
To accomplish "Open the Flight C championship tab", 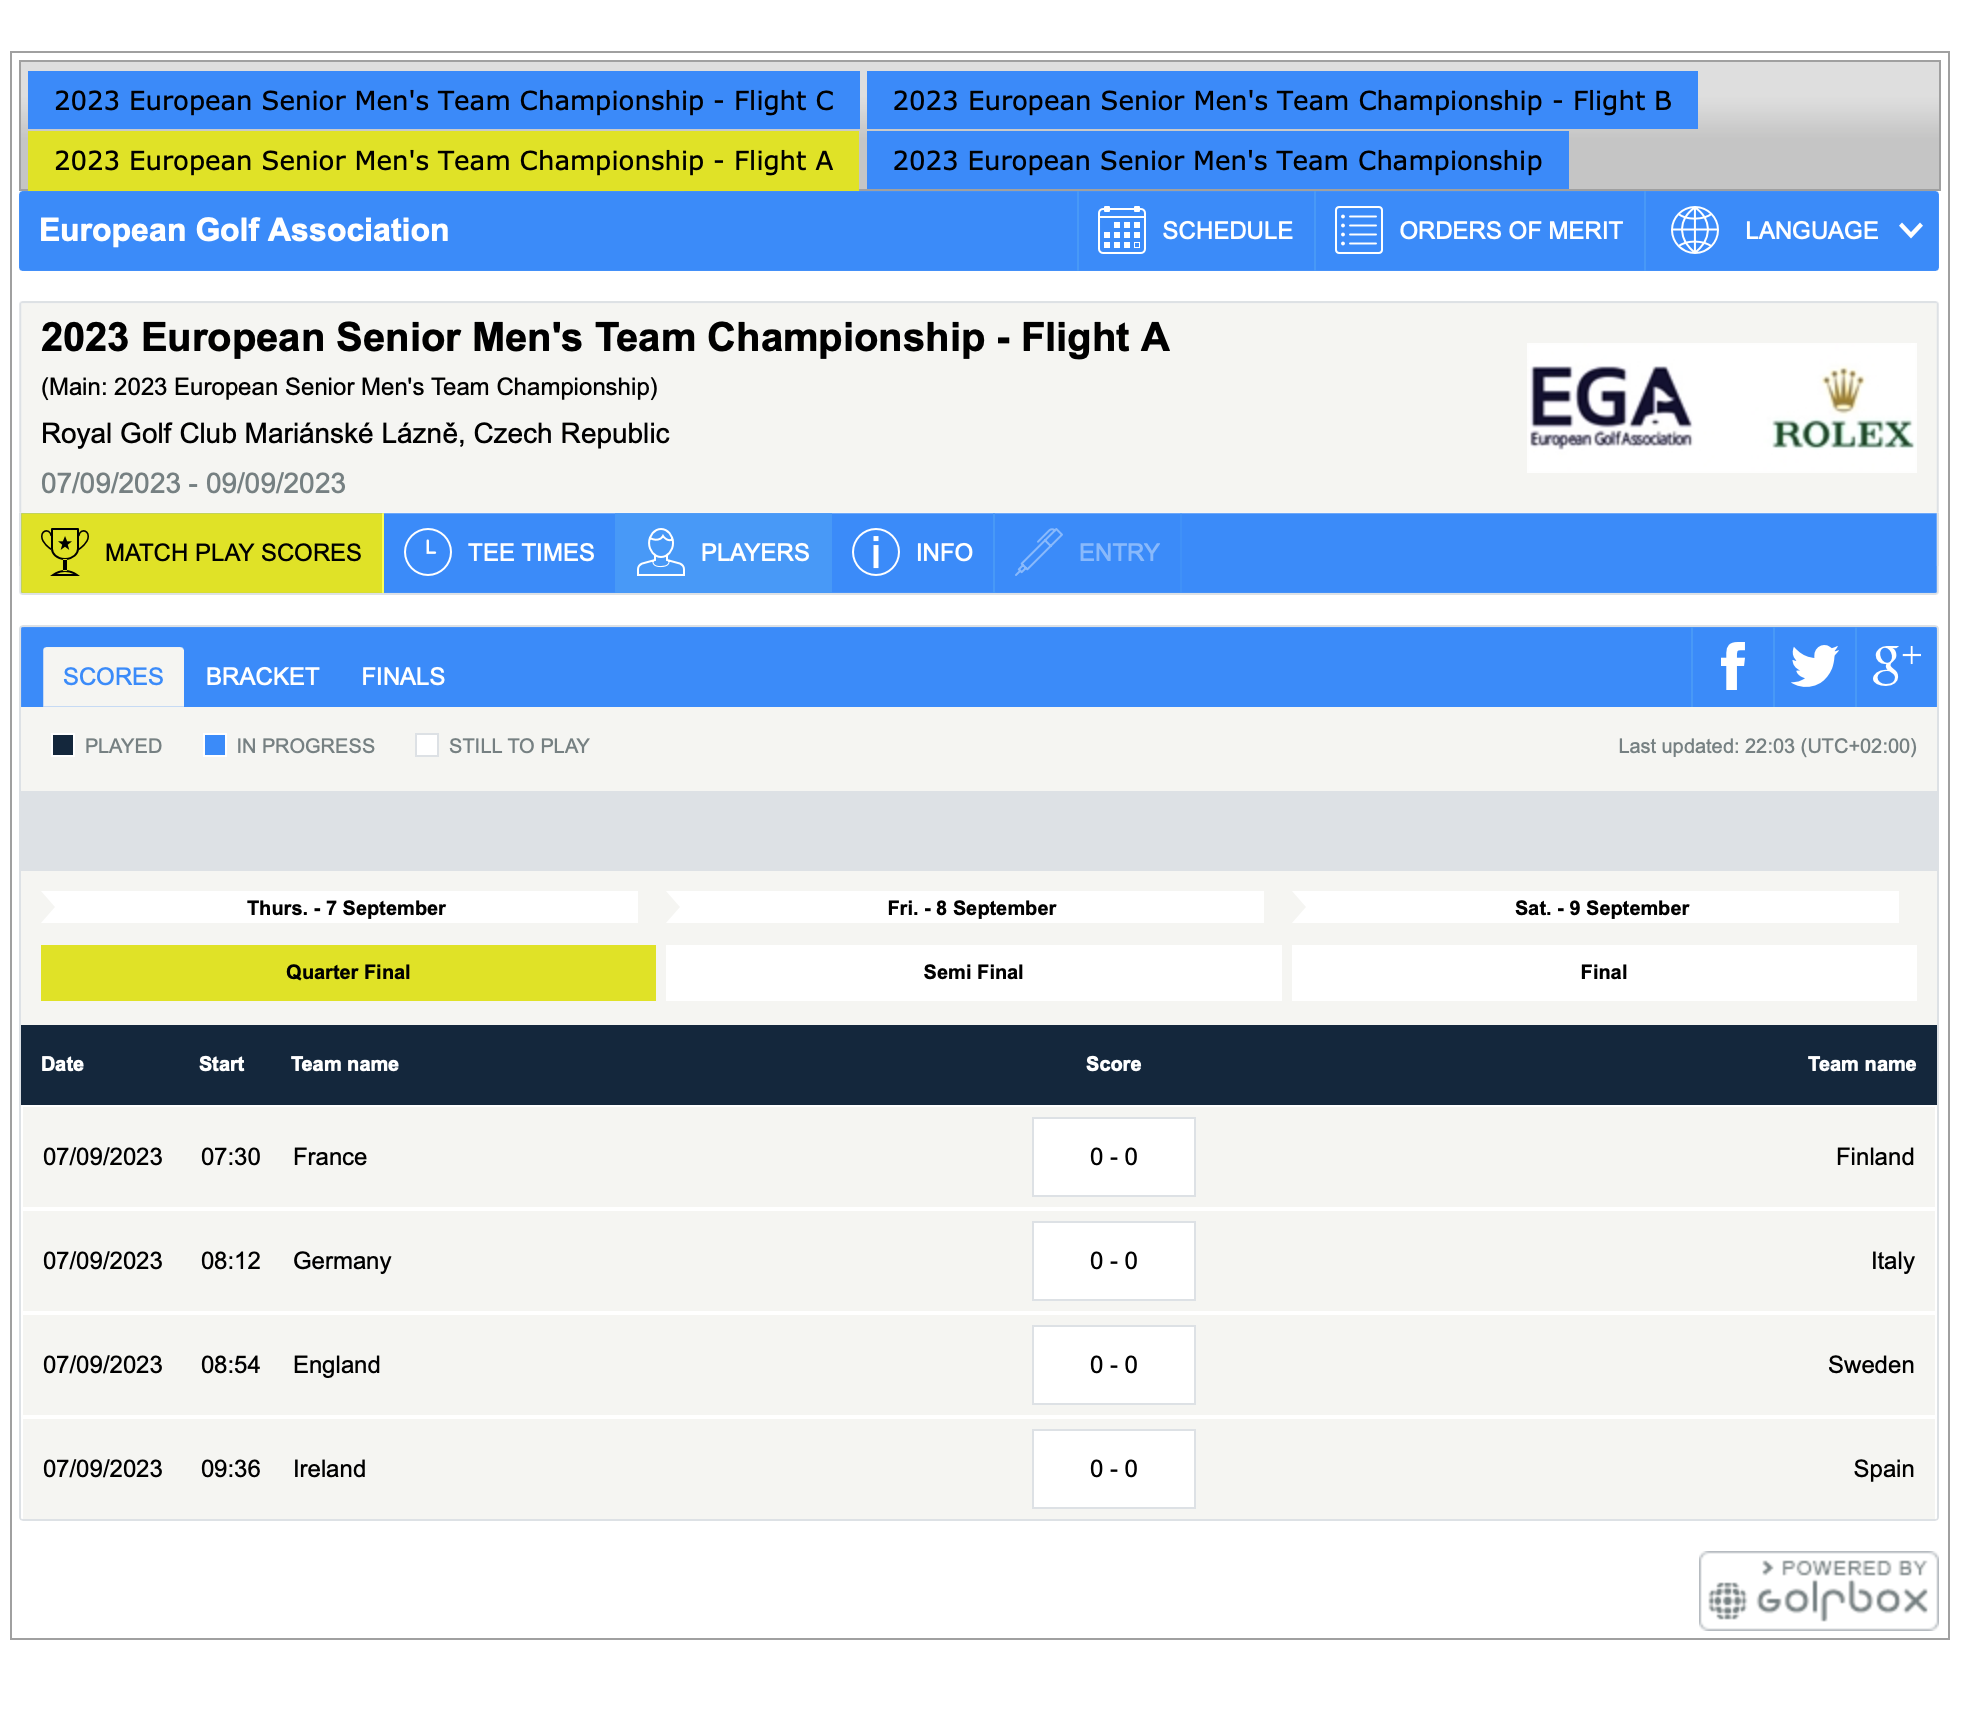I will click(x=443, y=100).
